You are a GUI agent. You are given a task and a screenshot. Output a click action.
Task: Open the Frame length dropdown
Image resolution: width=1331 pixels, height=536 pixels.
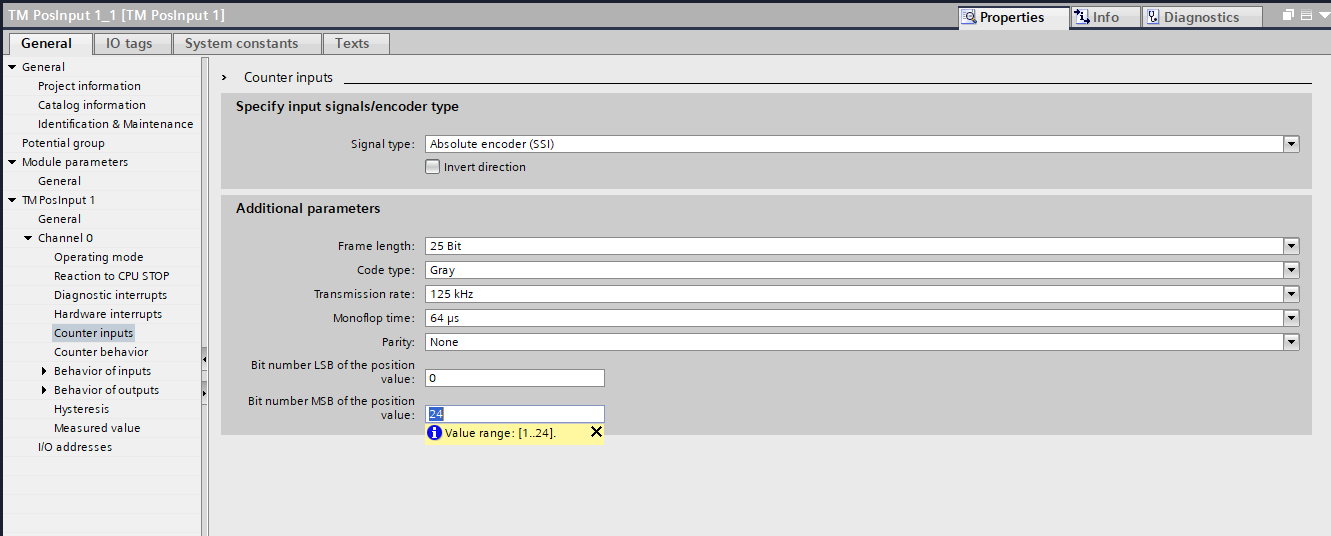[1292, 246]
